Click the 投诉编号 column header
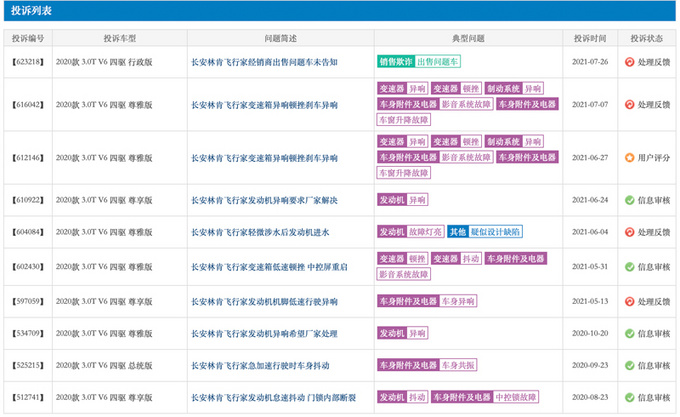Viewport: 680px width, 417px height. point(28,38)
